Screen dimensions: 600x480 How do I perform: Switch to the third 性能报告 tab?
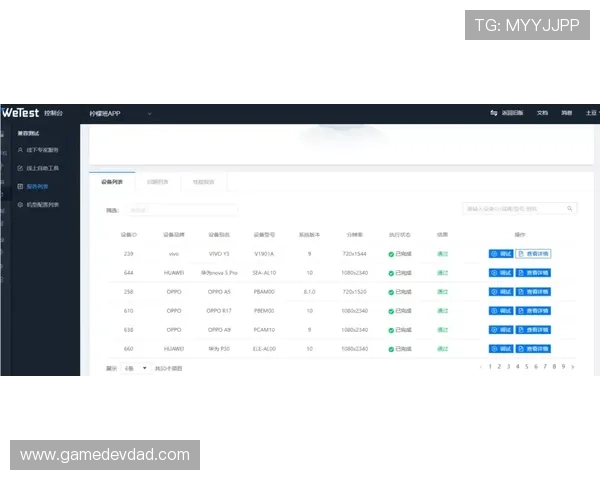[x=204, y=182]
